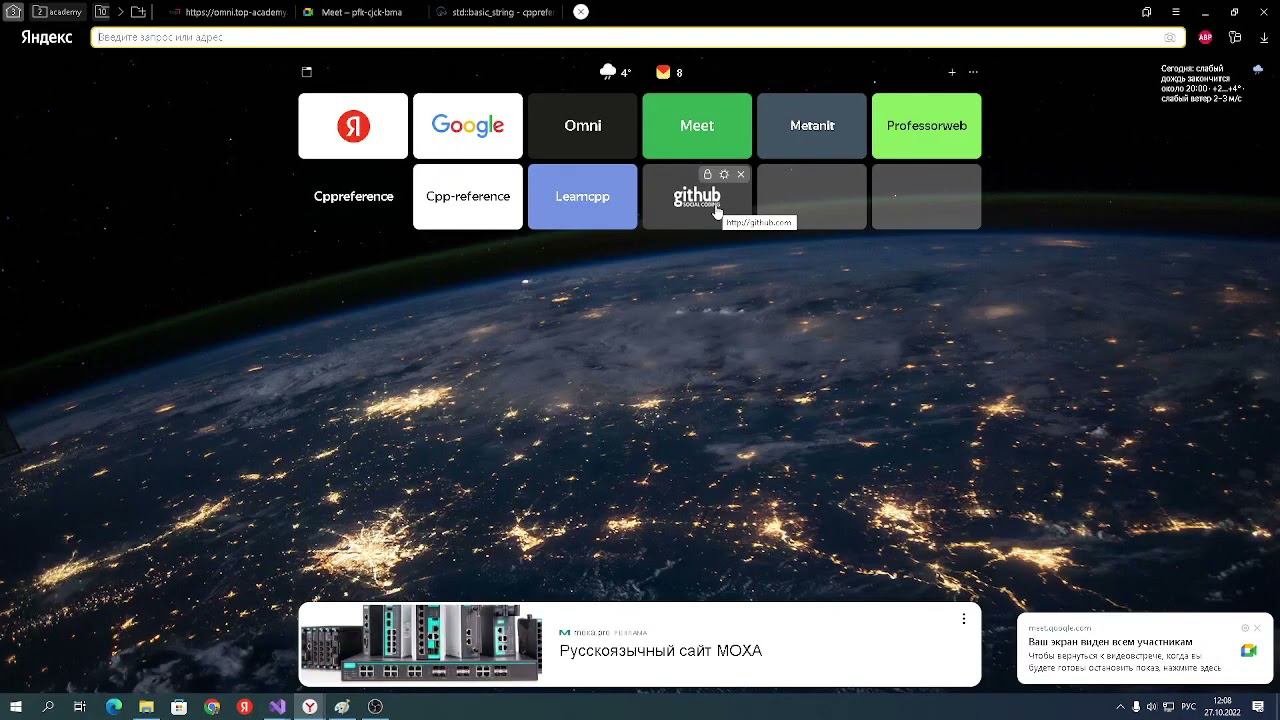
Task: Open the academy tab group
Action: coord(58,12)
